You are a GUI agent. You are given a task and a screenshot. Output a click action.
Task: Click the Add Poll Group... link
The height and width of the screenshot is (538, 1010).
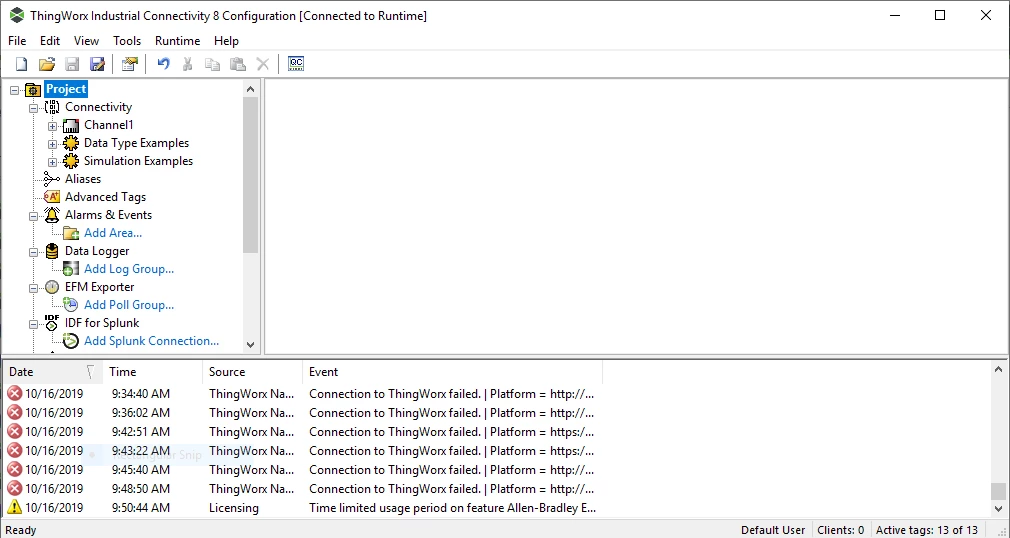point(129,305)
